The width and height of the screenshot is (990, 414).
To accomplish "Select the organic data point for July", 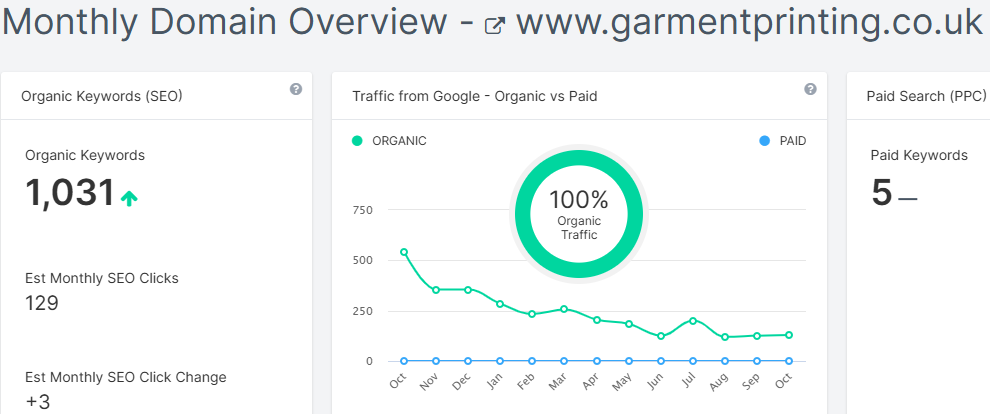I will click(693, 321).
